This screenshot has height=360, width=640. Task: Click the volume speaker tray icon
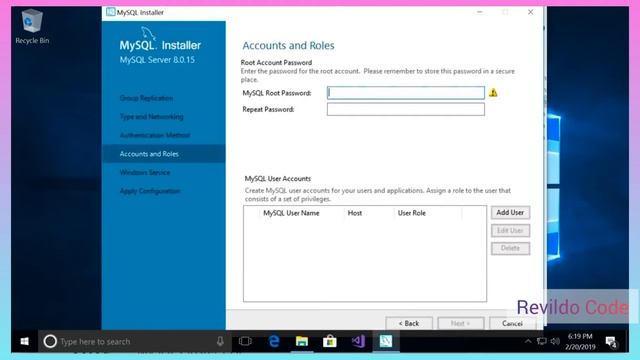pyautogui.click(x=555, y=341)
